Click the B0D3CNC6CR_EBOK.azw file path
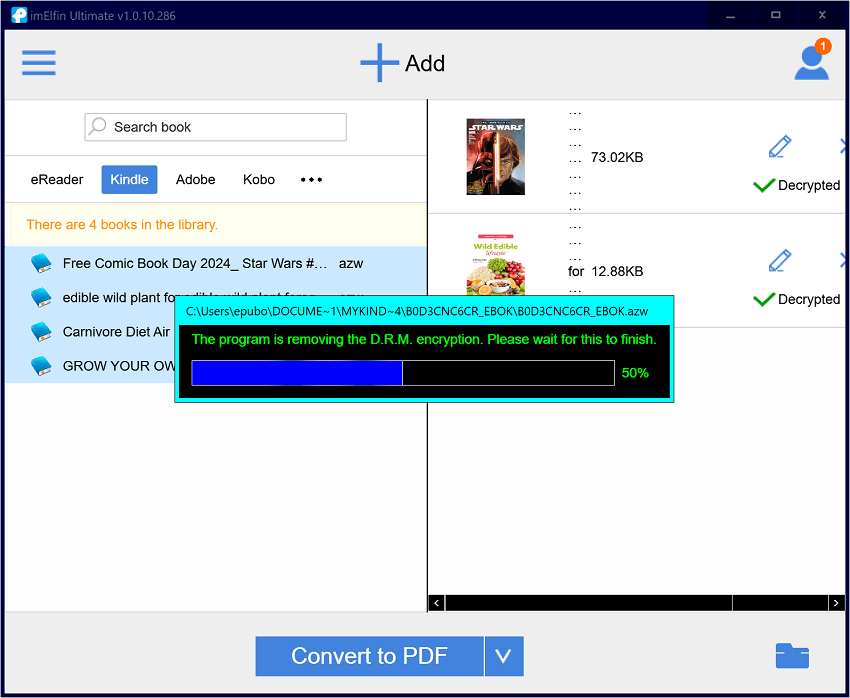Image resolution: width=850 pixels, height=698 pixels. (417, 312)
